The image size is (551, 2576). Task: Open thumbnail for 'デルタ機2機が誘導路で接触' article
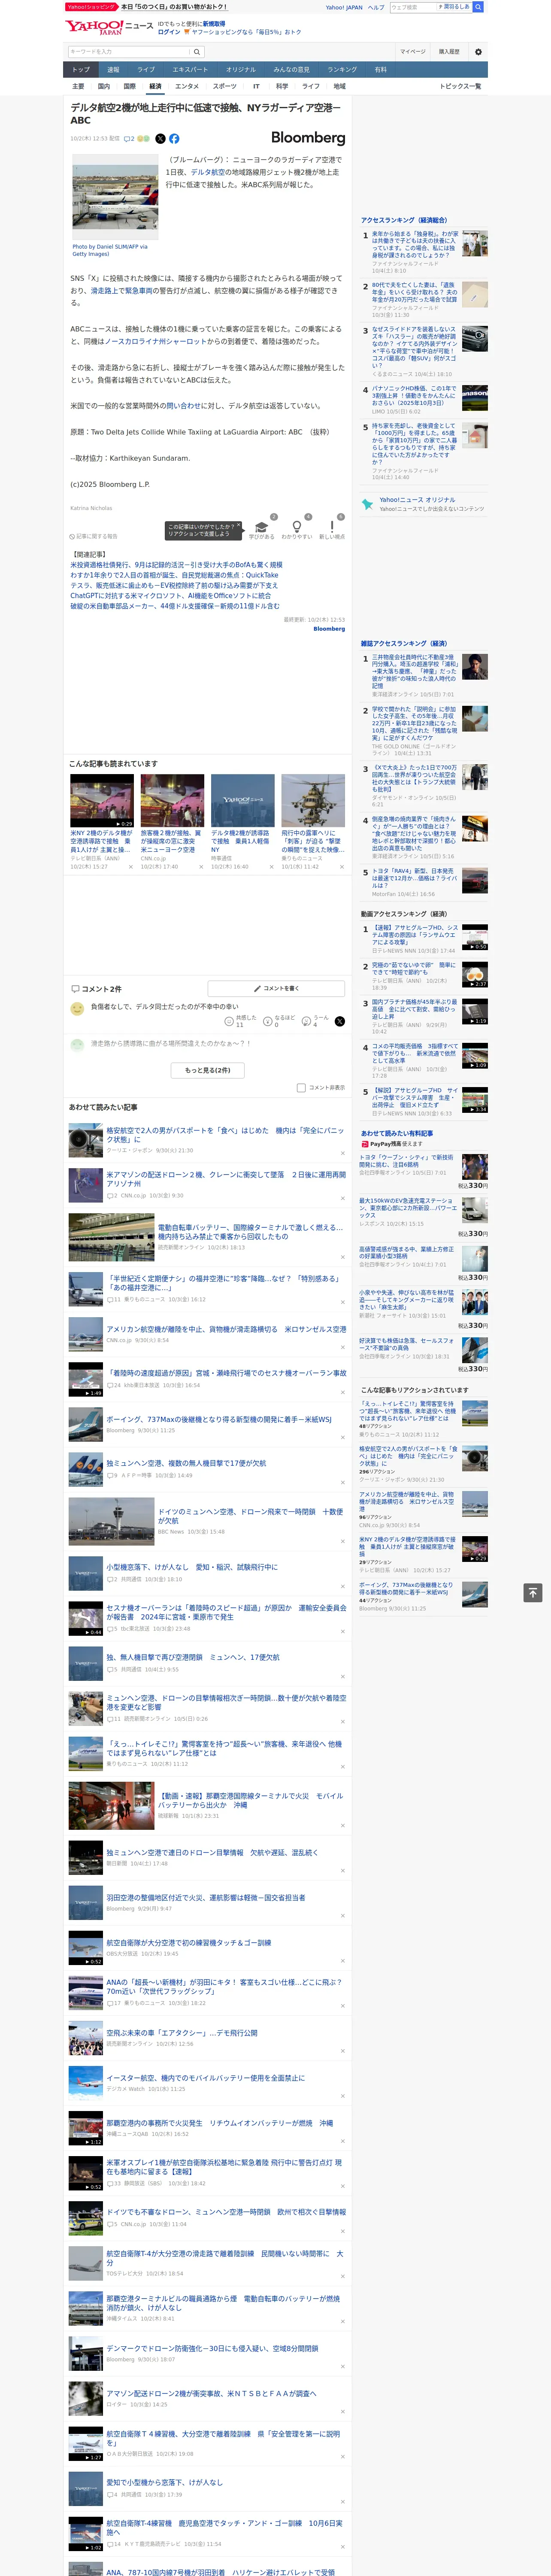(242, 799)
